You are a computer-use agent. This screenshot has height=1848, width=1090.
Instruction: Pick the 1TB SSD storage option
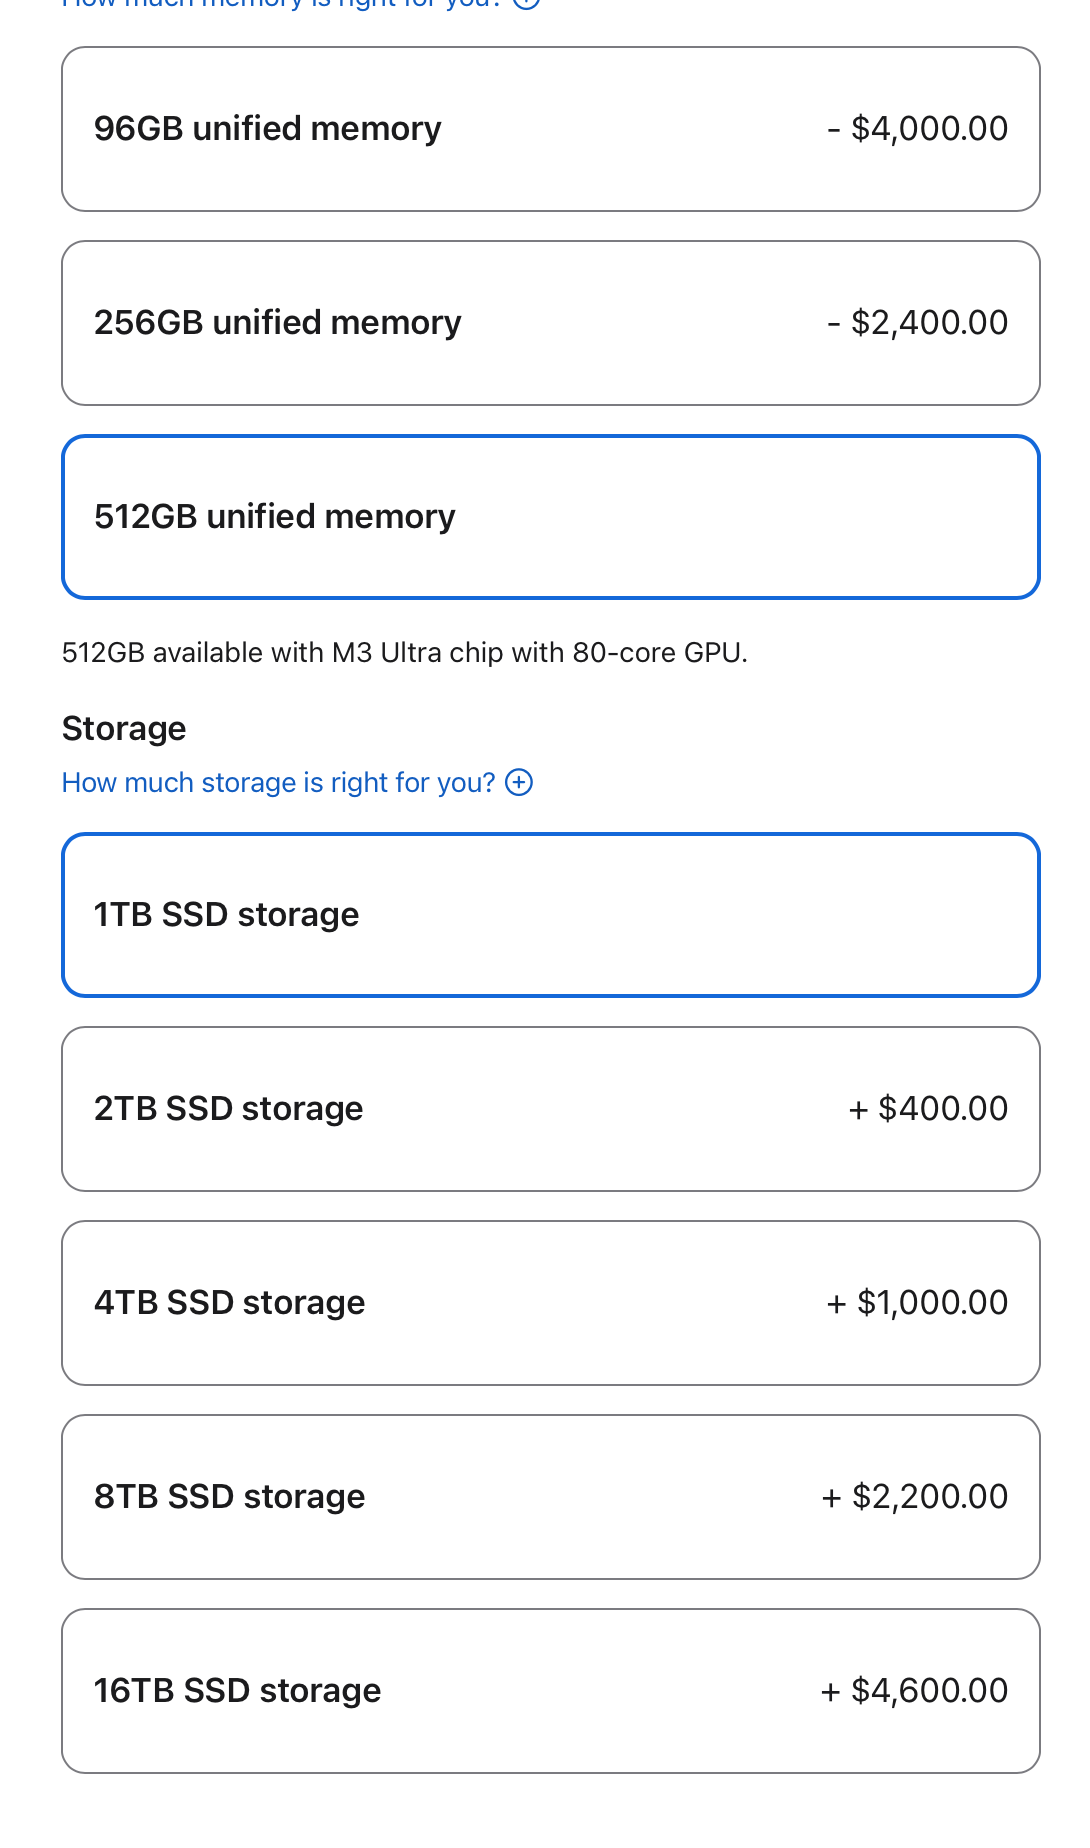(550, 915)
